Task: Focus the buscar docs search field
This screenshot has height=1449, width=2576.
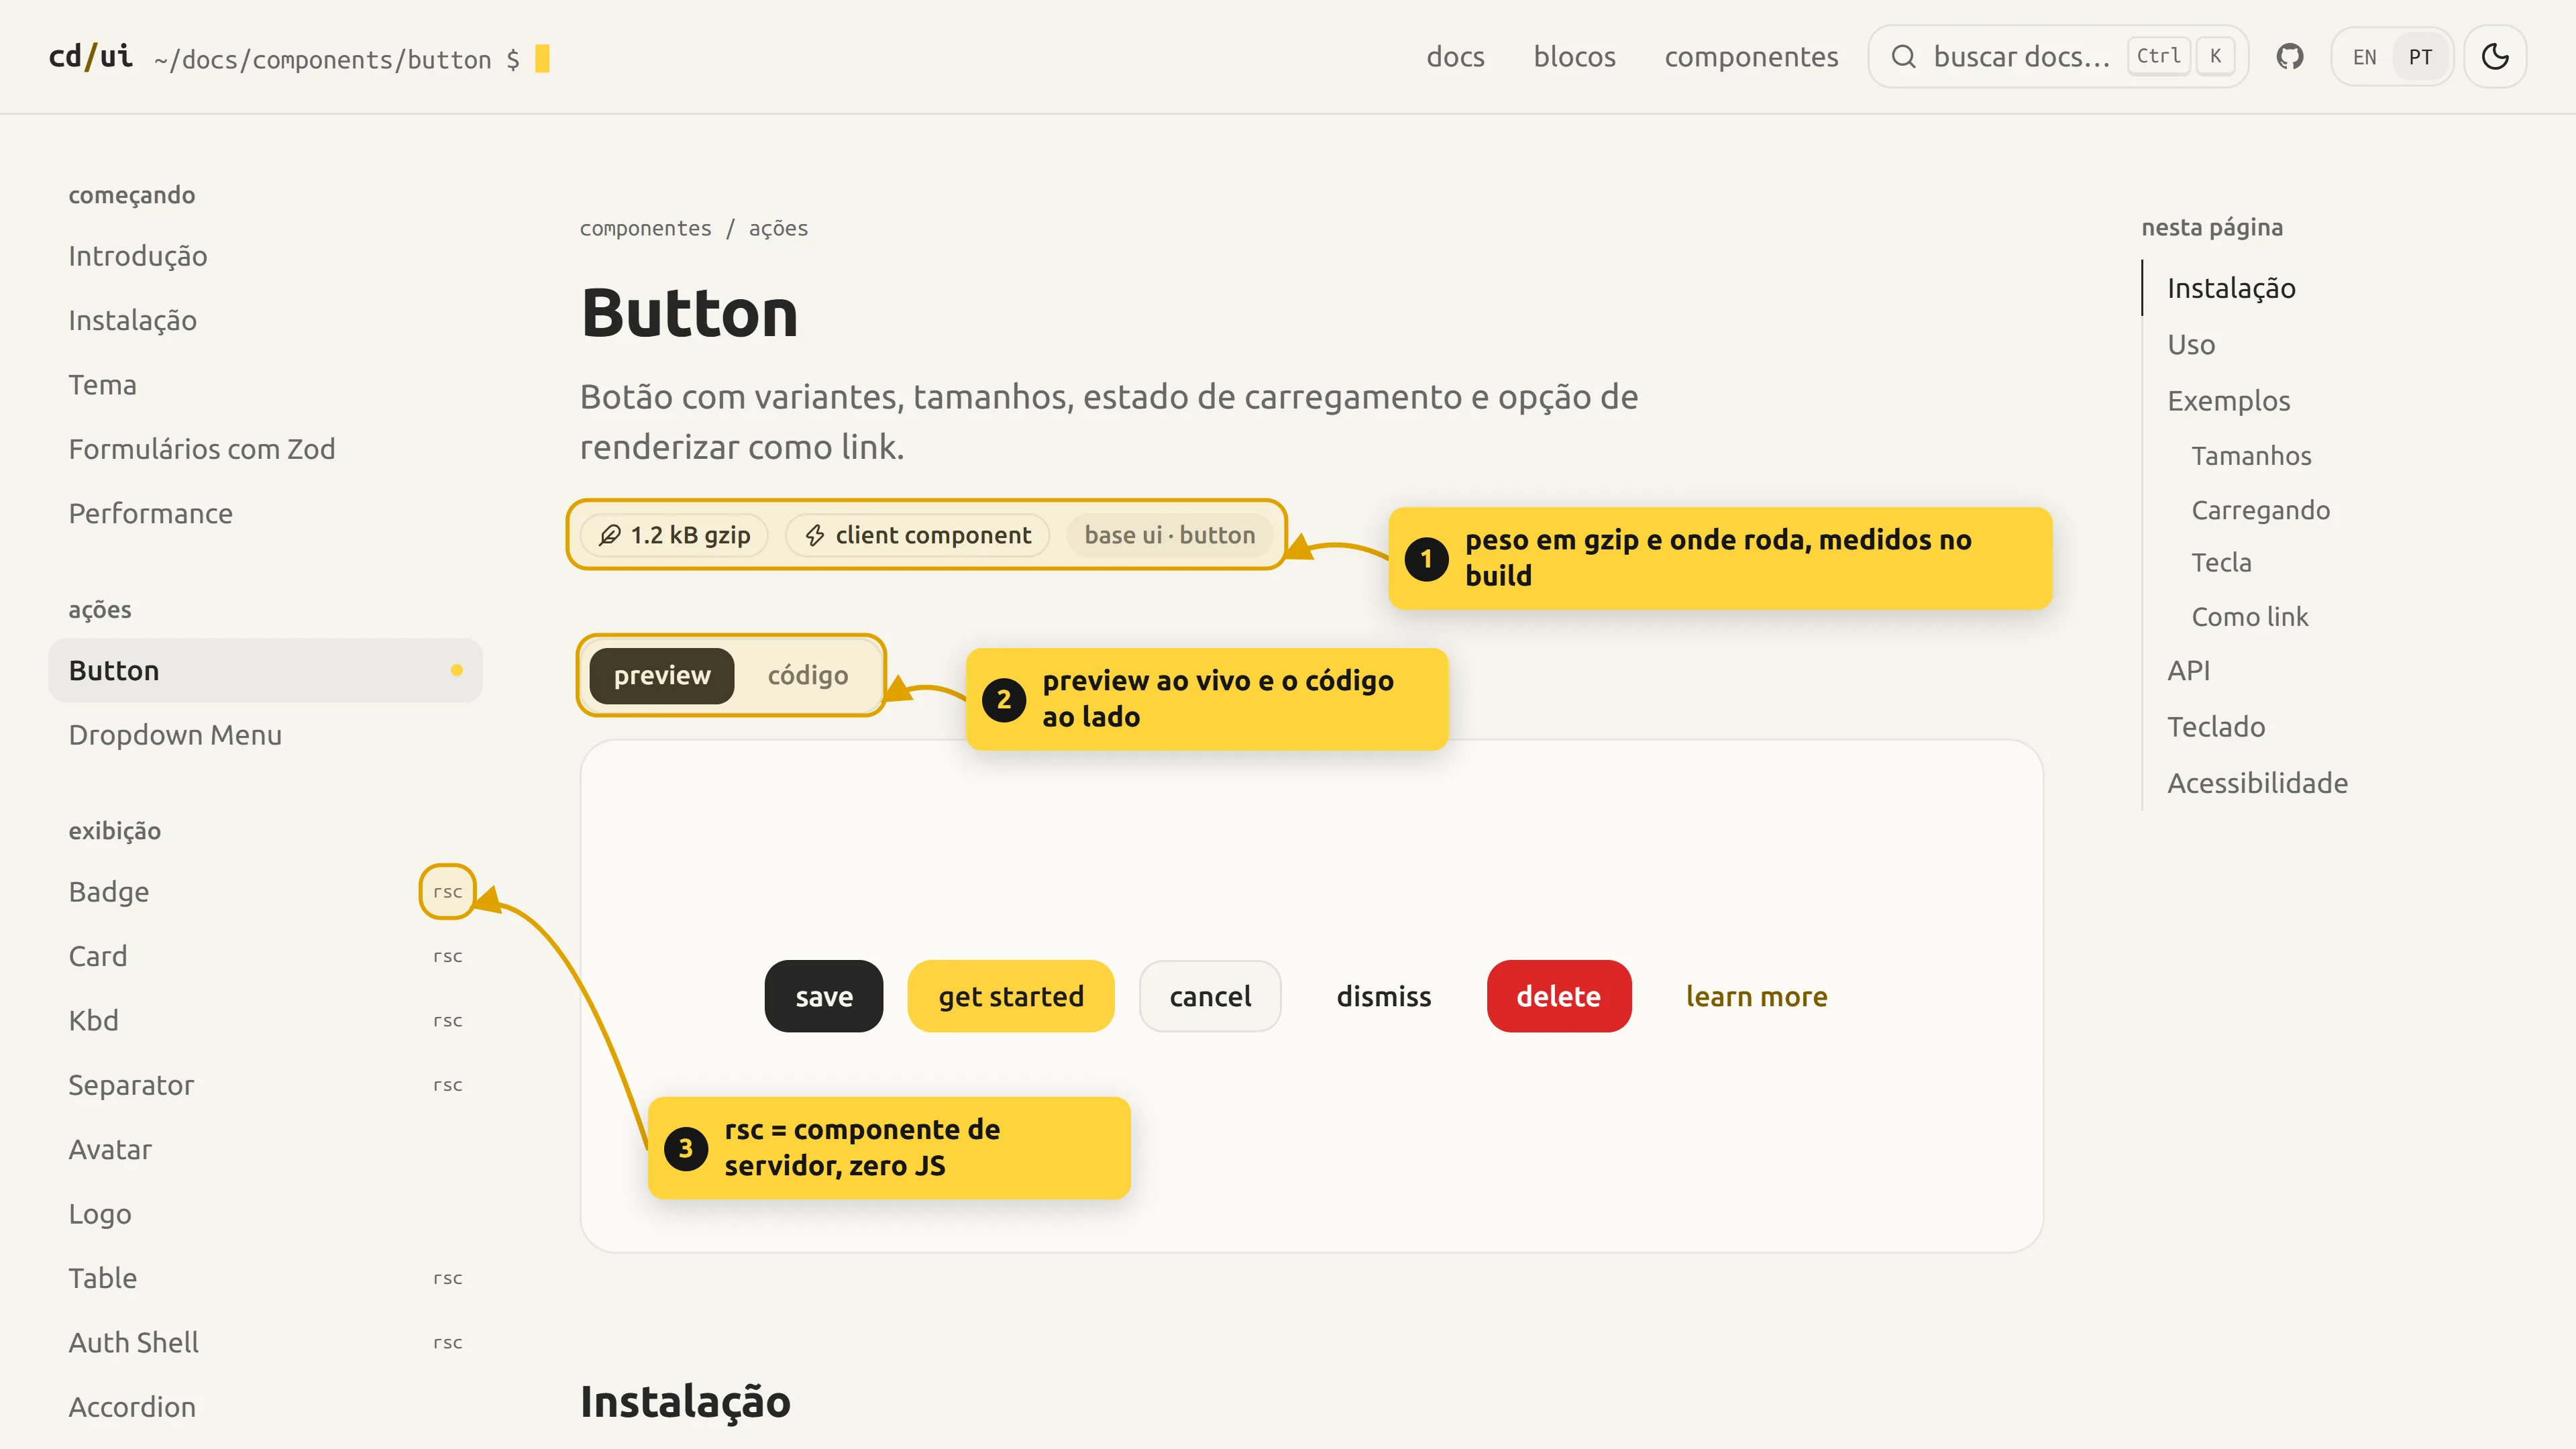Action: pos(2058,57)
